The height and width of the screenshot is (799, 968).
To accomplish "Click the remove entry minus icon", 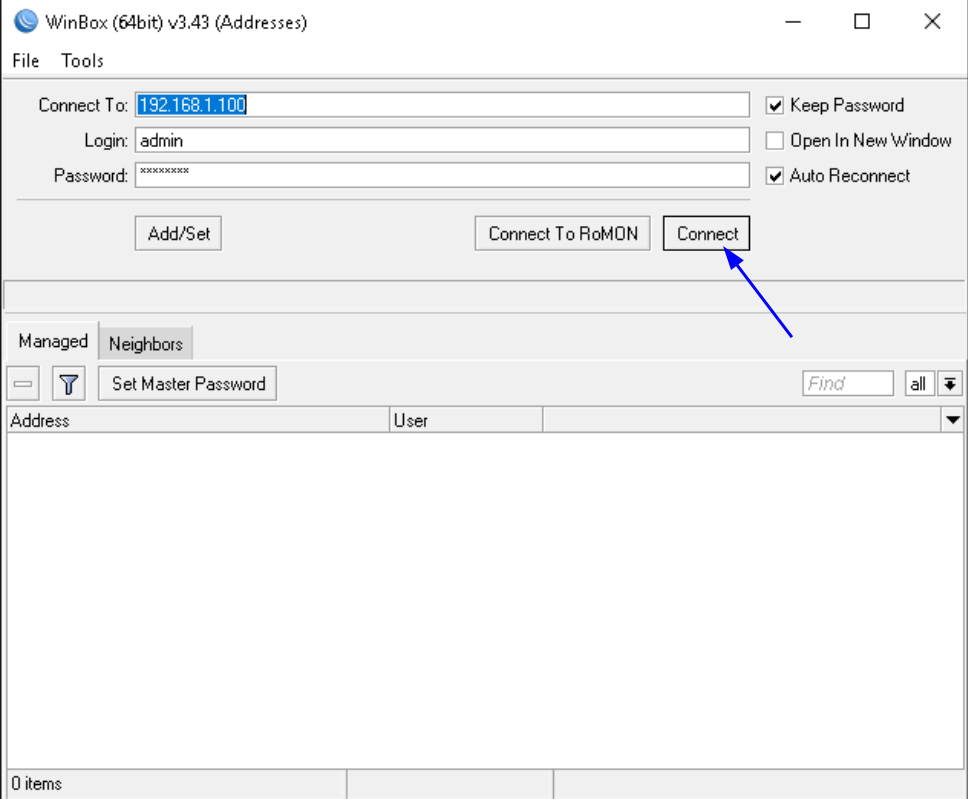I will (x=22, y=383).
